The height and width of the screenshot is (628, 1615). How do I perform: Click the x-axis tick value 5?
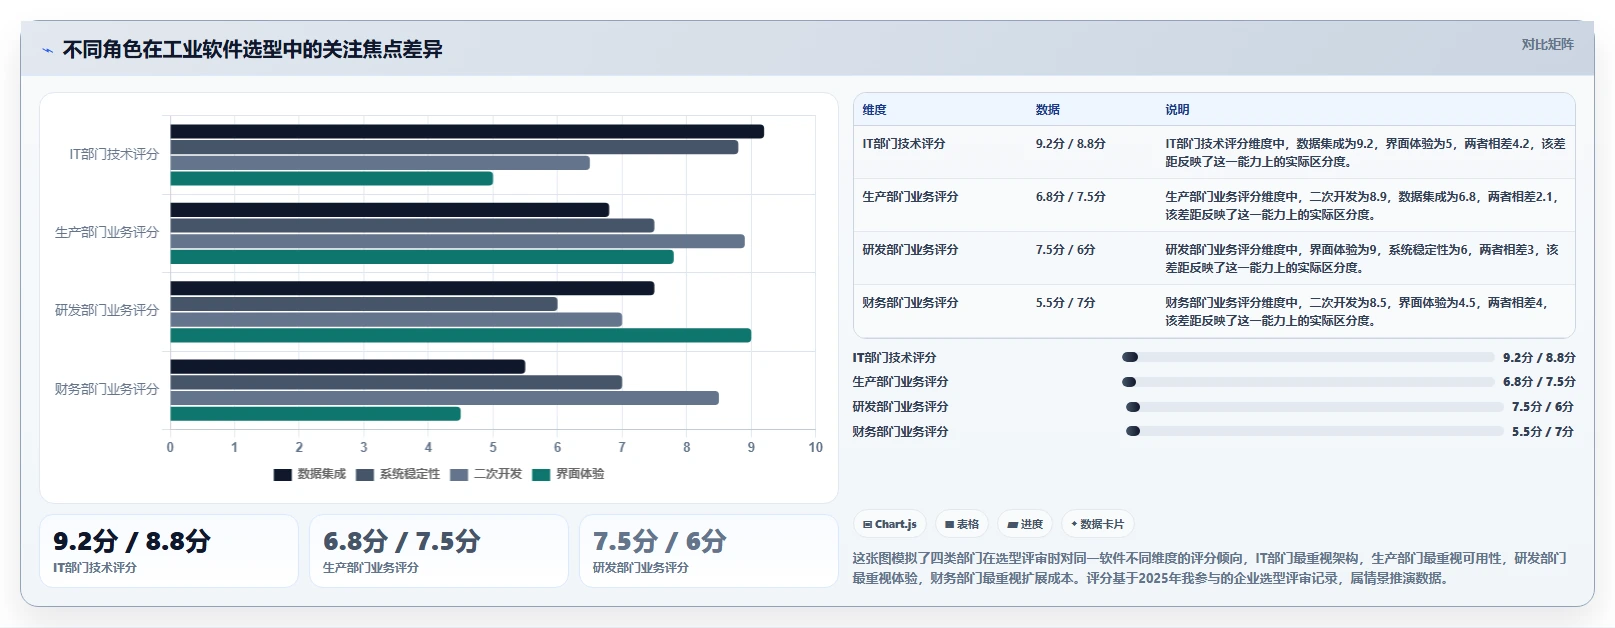pyautogui.click(x=493, y=447)
